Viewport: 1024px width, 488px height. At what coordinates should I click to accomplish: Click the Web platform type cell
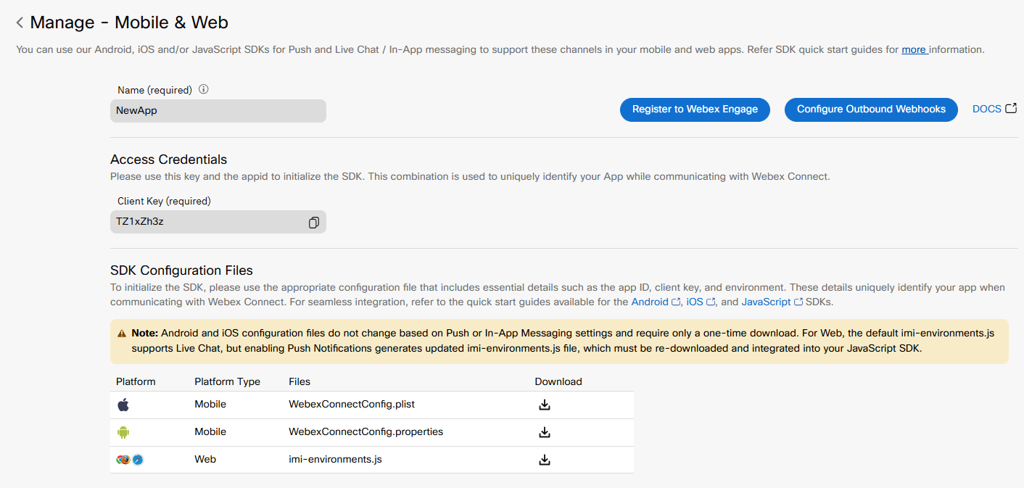coord(205,459)
